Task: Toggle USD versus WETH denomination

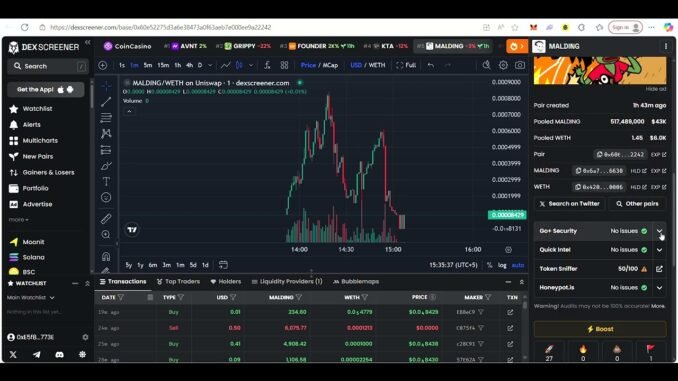Action: pos(368,65)
